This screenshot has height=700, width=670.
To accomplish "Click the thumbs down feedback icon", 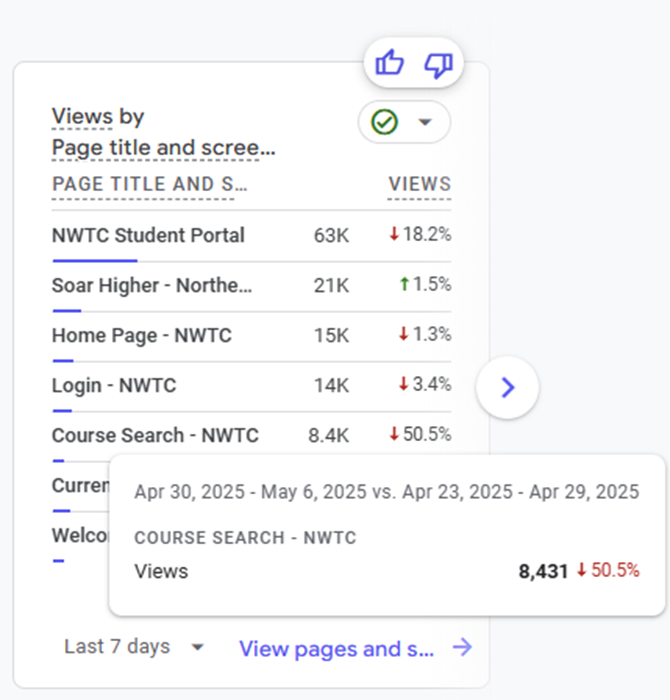I will point(438,65).
